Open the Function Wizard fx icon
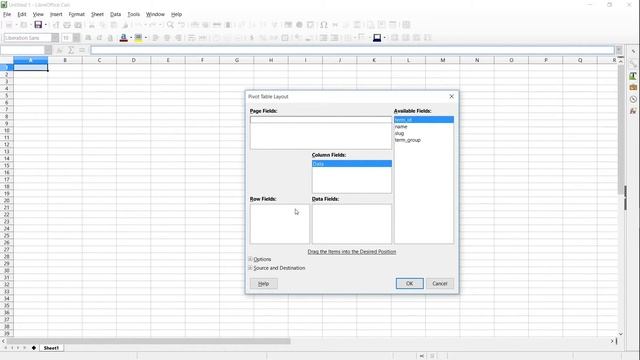This screenshot has height=360, width=640. [x=60, y=50]
